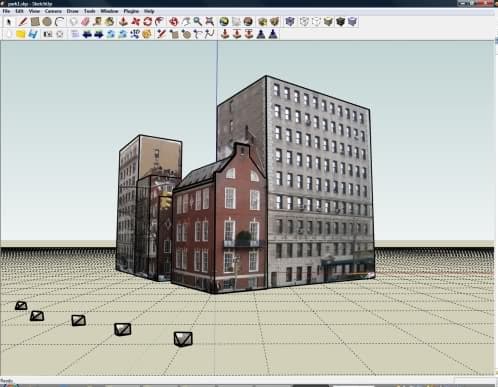Viewport: 498px width, 387px height.
Task: Pick the pink Eraser tool
Action: (85, 22)
